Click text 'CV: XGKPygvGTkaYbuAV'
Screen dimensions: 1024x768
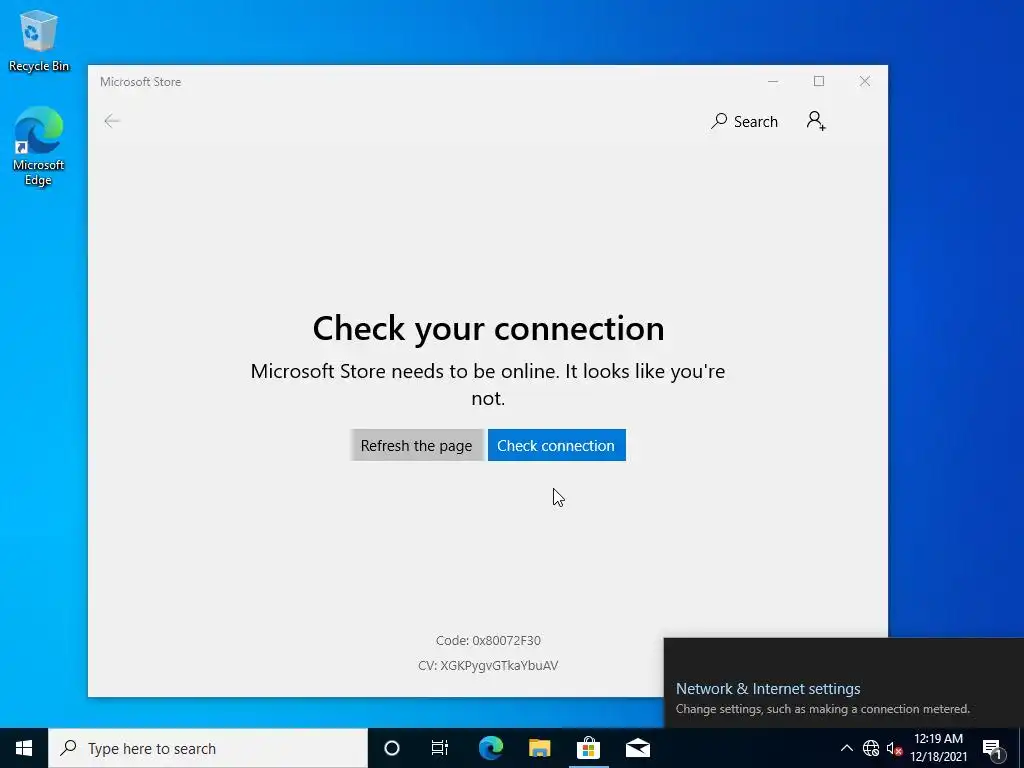point(488,665)
